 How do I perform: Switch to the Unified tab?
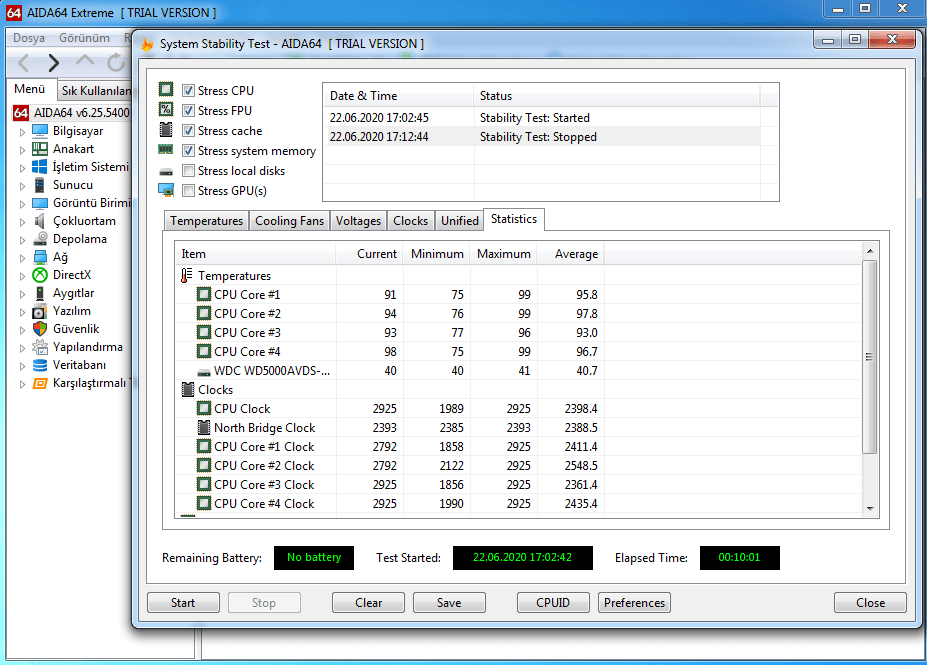[459, 220]
